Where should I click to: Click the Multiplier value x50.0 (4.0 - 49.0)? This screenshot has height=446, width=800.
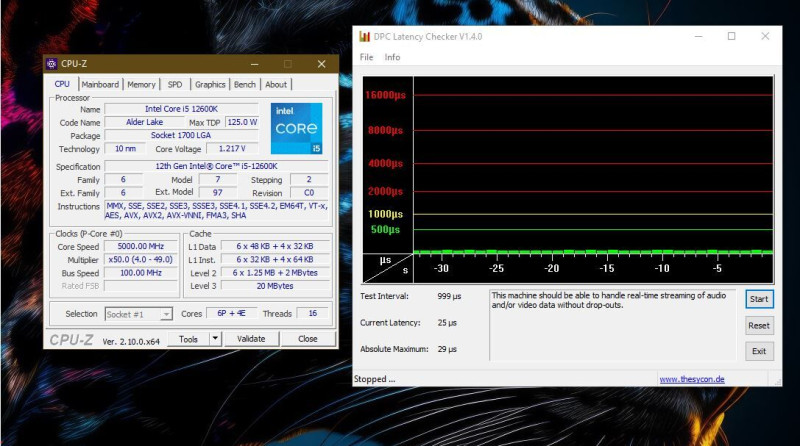point(141,259)
